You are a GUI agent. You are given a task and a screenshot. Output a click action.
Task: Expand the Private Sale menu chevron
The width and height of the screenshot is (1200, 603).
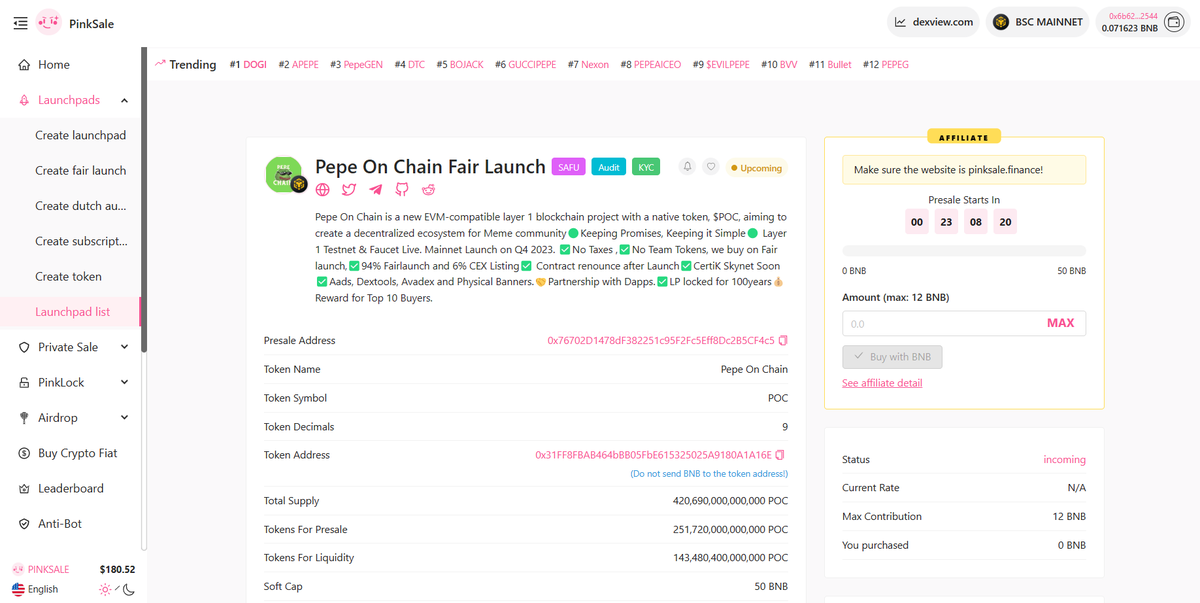(124, 347)
